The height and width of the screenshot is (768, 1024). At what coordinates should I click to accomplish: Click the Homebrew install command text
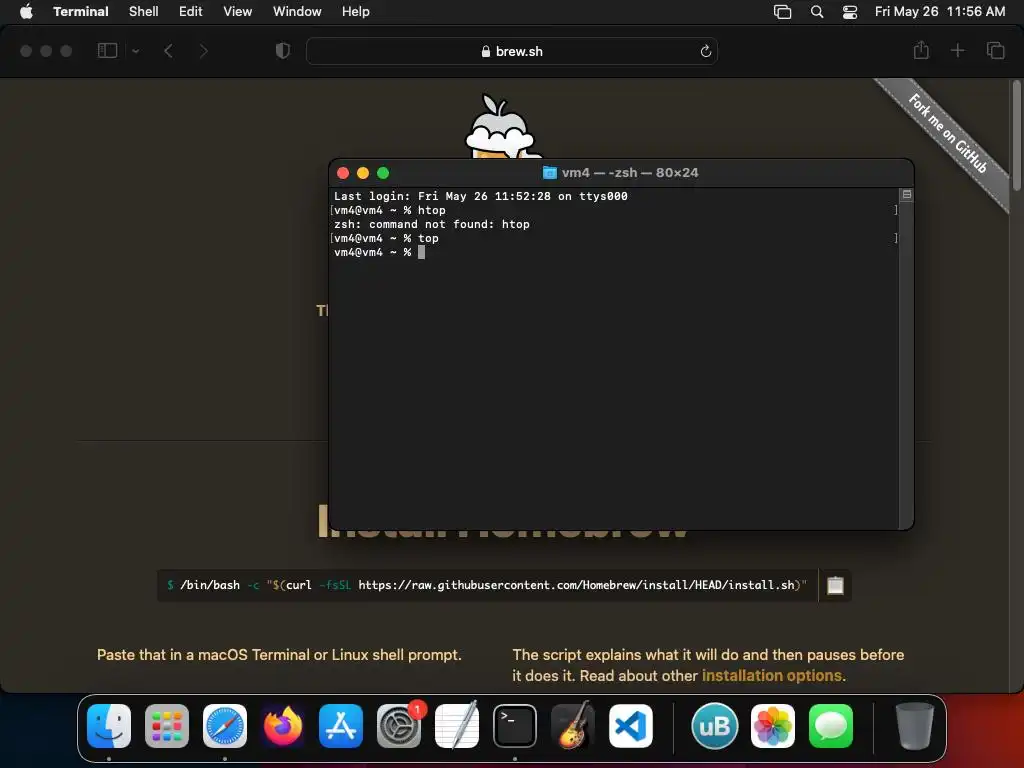487,585
